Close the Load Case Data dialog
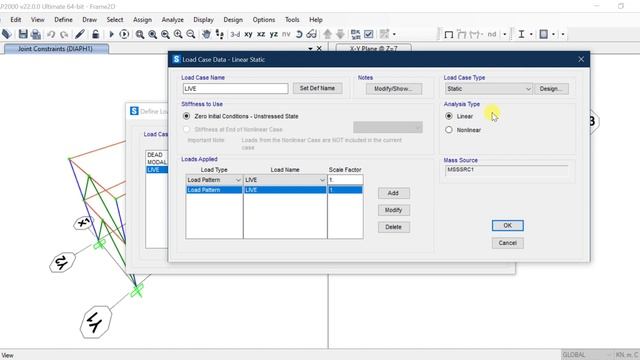The width and height of the screenshot is (640, 360). click(581, 60)
